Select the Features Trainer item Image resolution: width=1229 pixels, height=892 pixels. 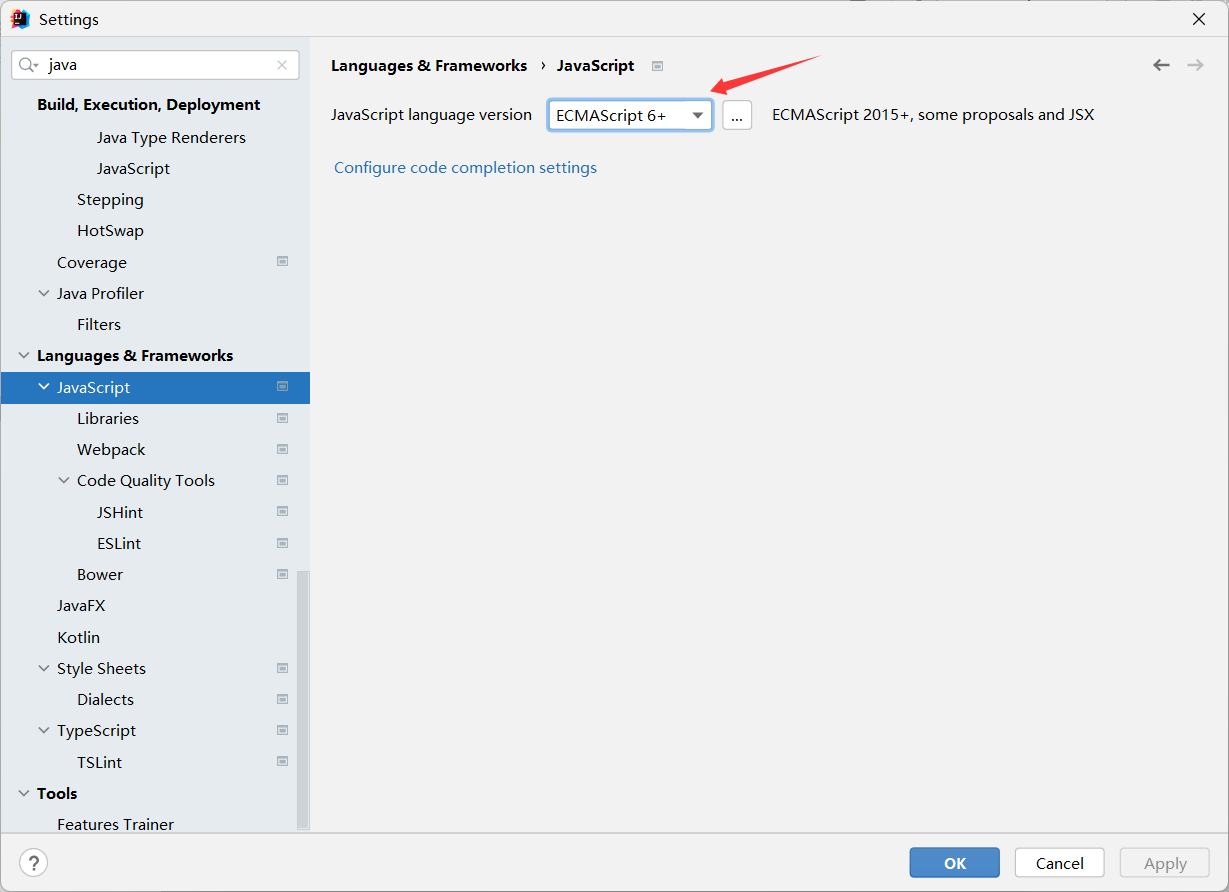(115, 824)
